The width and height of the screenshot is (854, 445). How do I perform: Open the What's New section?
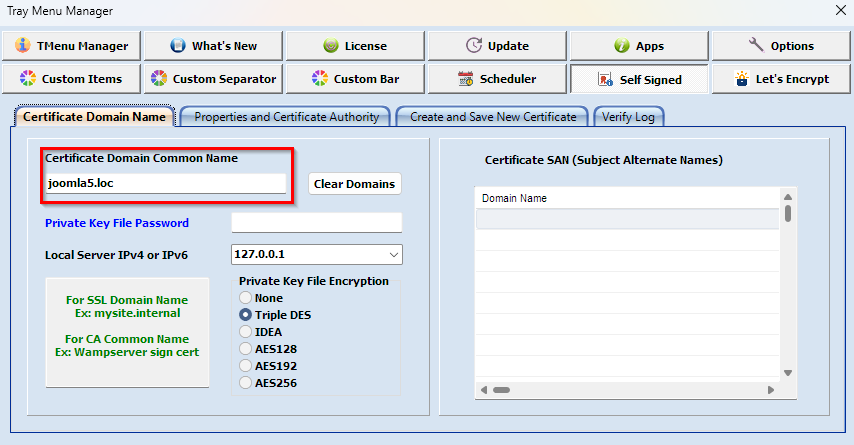pos(213,46)
